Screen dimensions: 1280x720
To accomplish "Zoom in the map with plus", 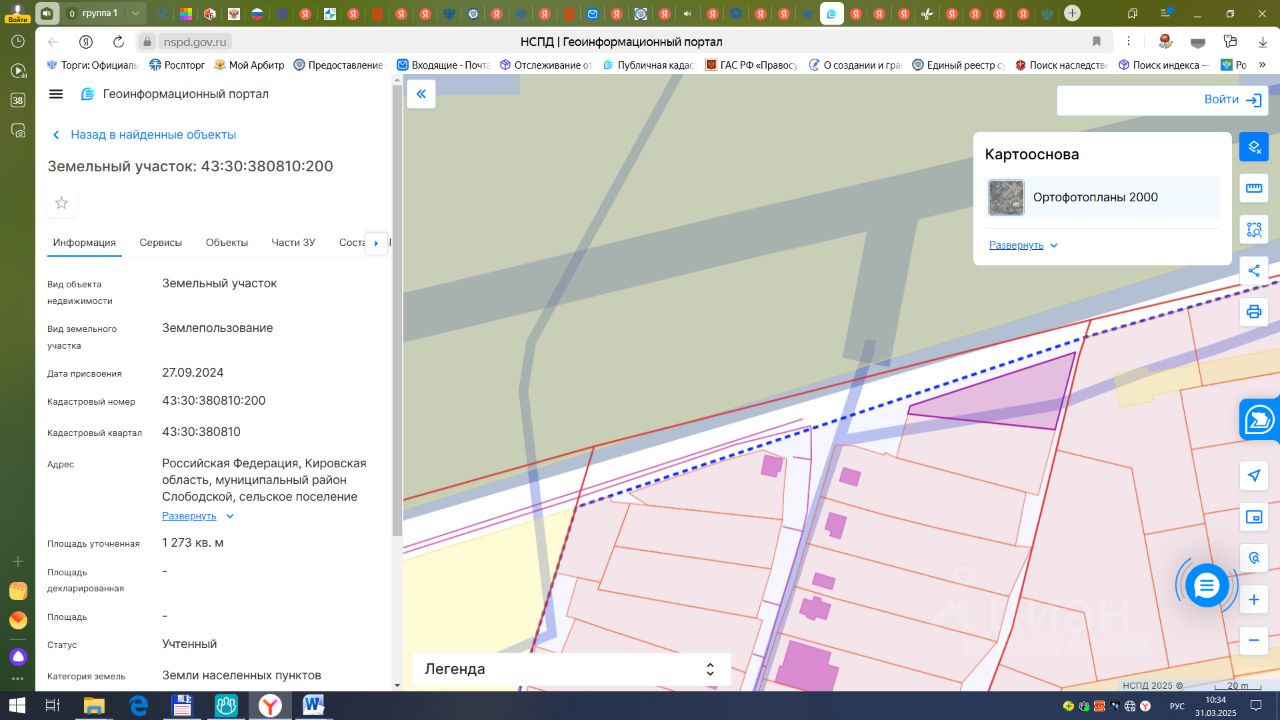I will tap(1253, 600).
